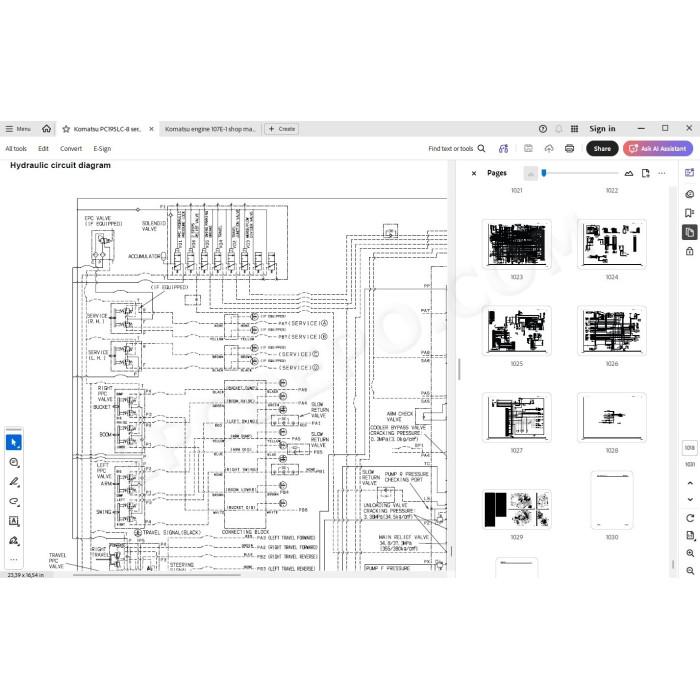This screenshot has width=700, height=700.
Task: Open the bookmarks panel
Action: pyautogui.click(x=690, y=213)
